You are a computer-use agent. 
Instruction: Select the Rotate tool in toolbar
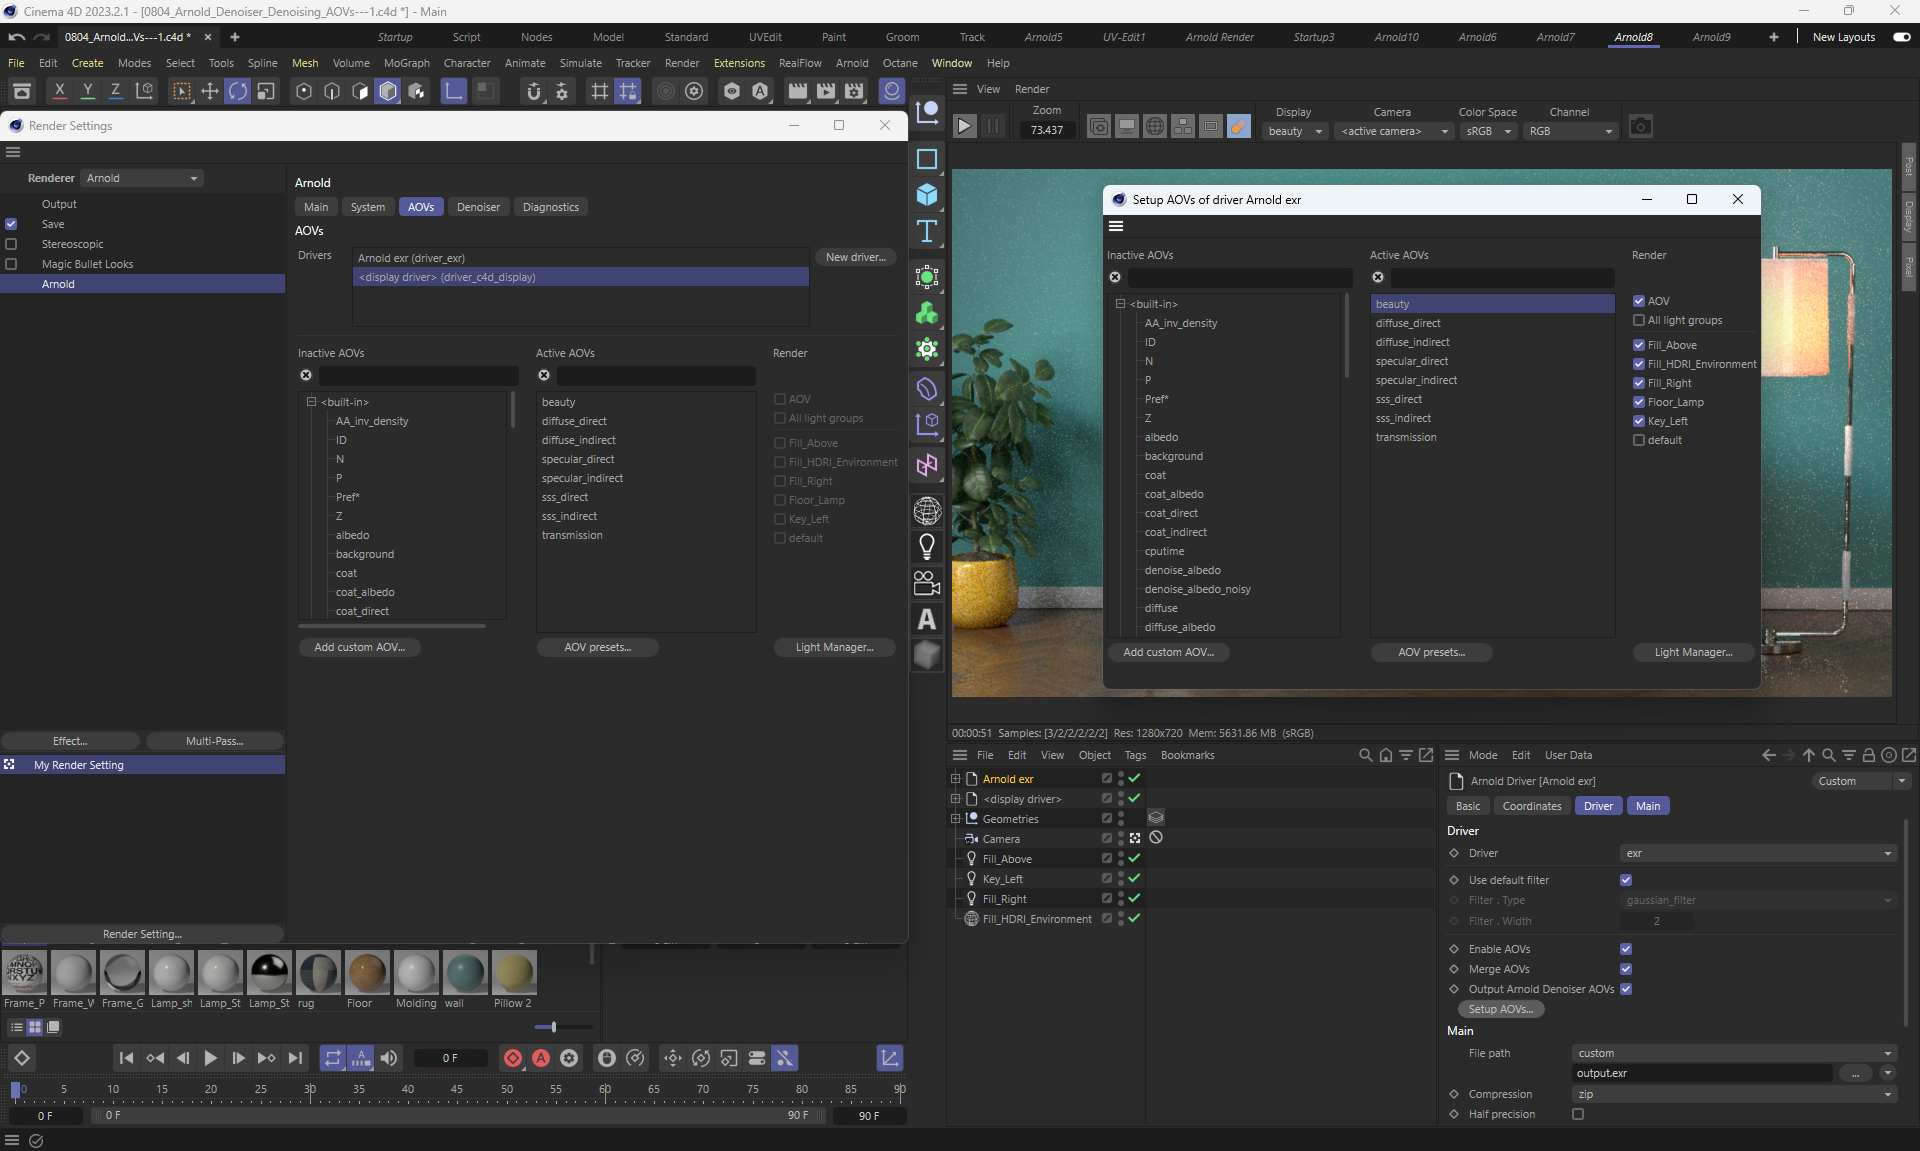click(x=238, y=92)
